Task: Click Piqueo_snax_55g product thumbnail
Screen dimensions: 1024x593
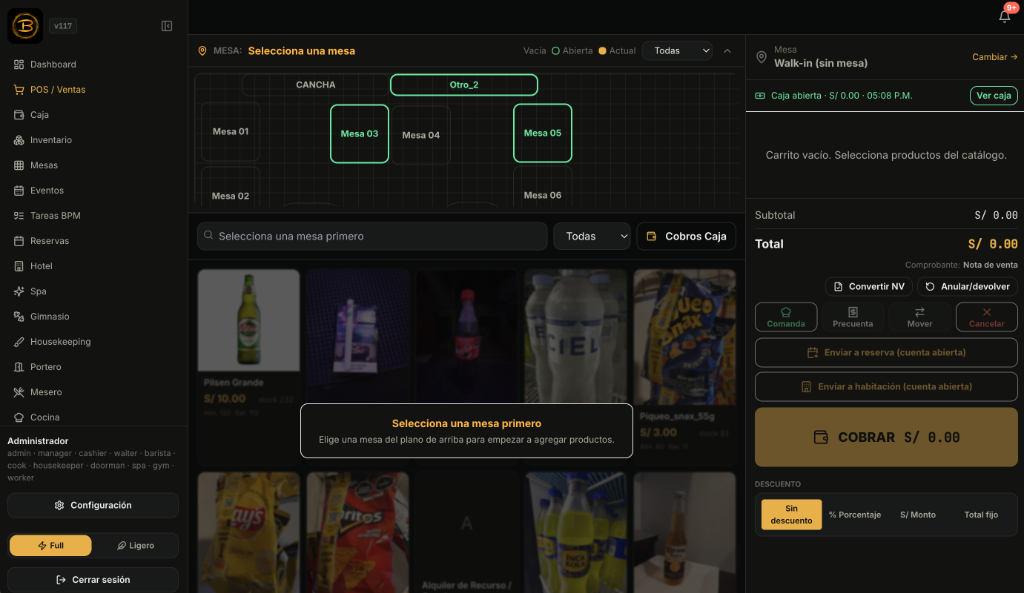Action: point(684,338)
